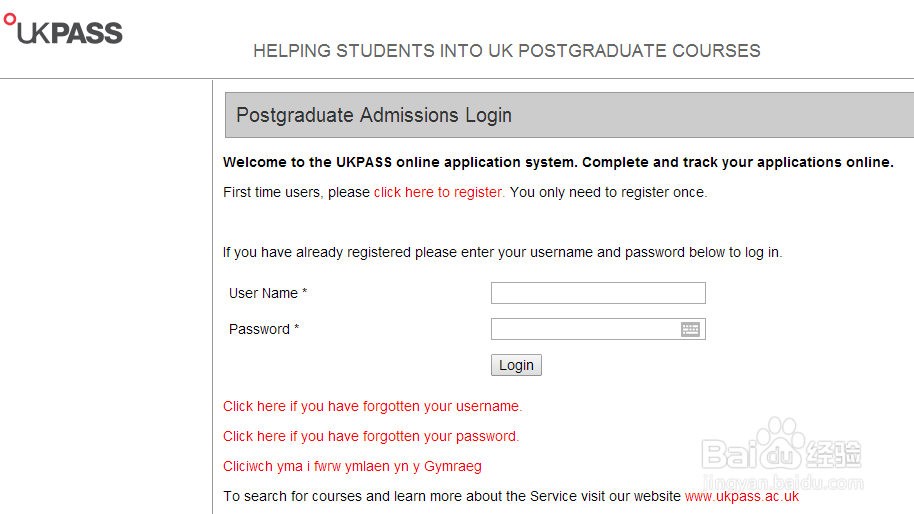Focus the User Name input field

[598, 293]
